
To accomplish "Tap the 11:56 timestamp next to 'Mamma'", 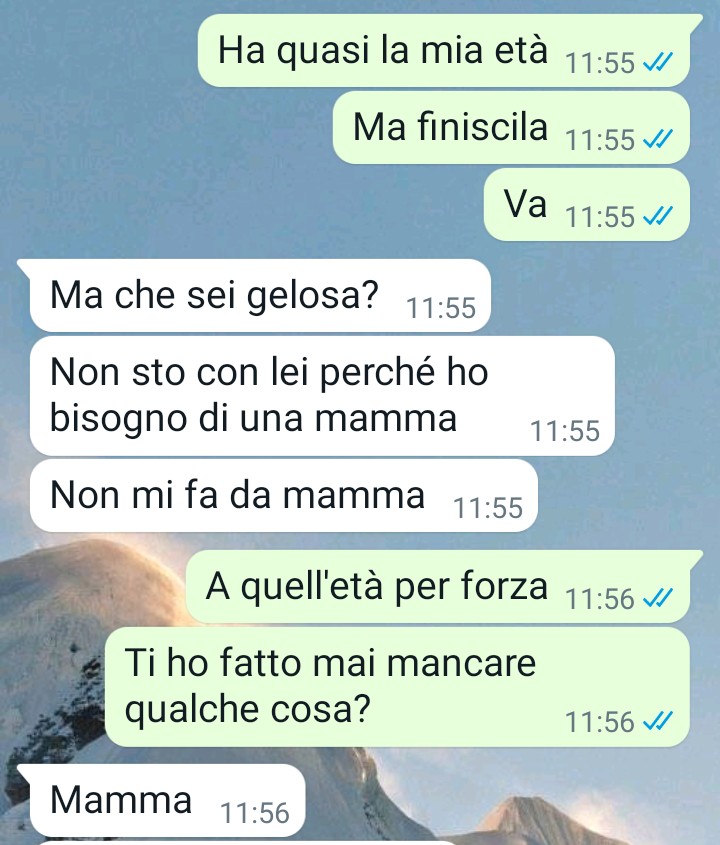I will [255, 813].
